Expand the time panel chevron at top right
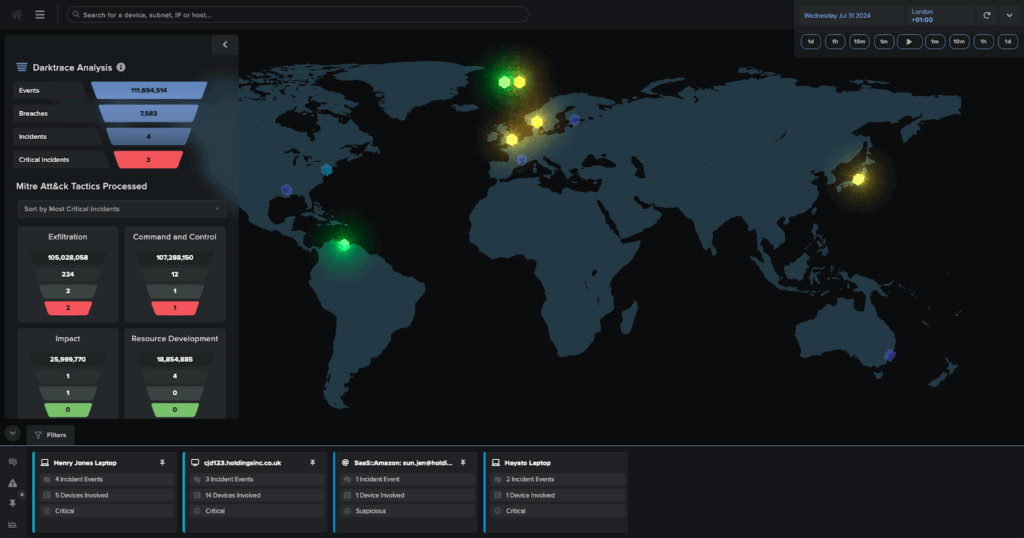 [x=1008, y=15]
